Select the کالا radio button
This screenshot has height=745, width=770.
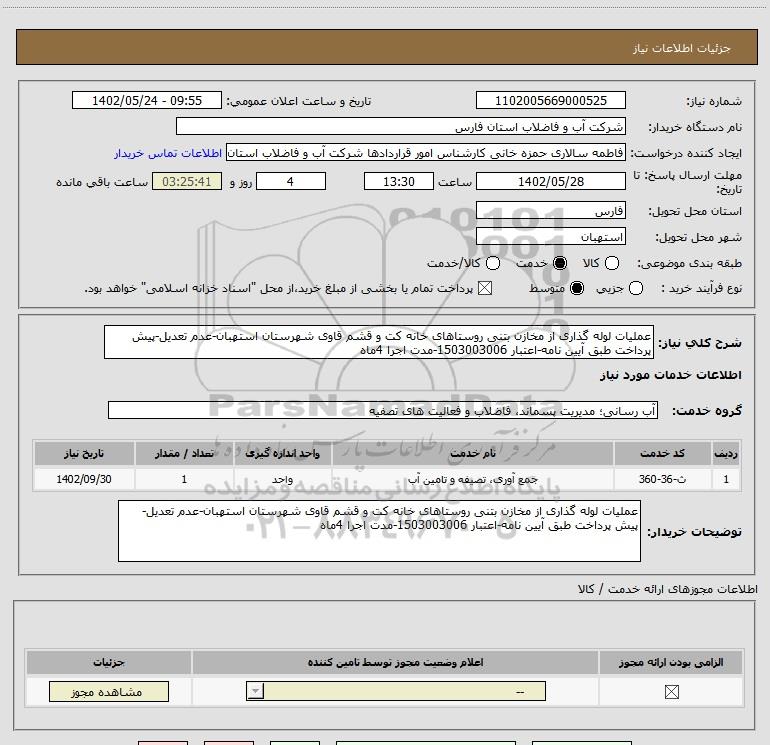612,263
